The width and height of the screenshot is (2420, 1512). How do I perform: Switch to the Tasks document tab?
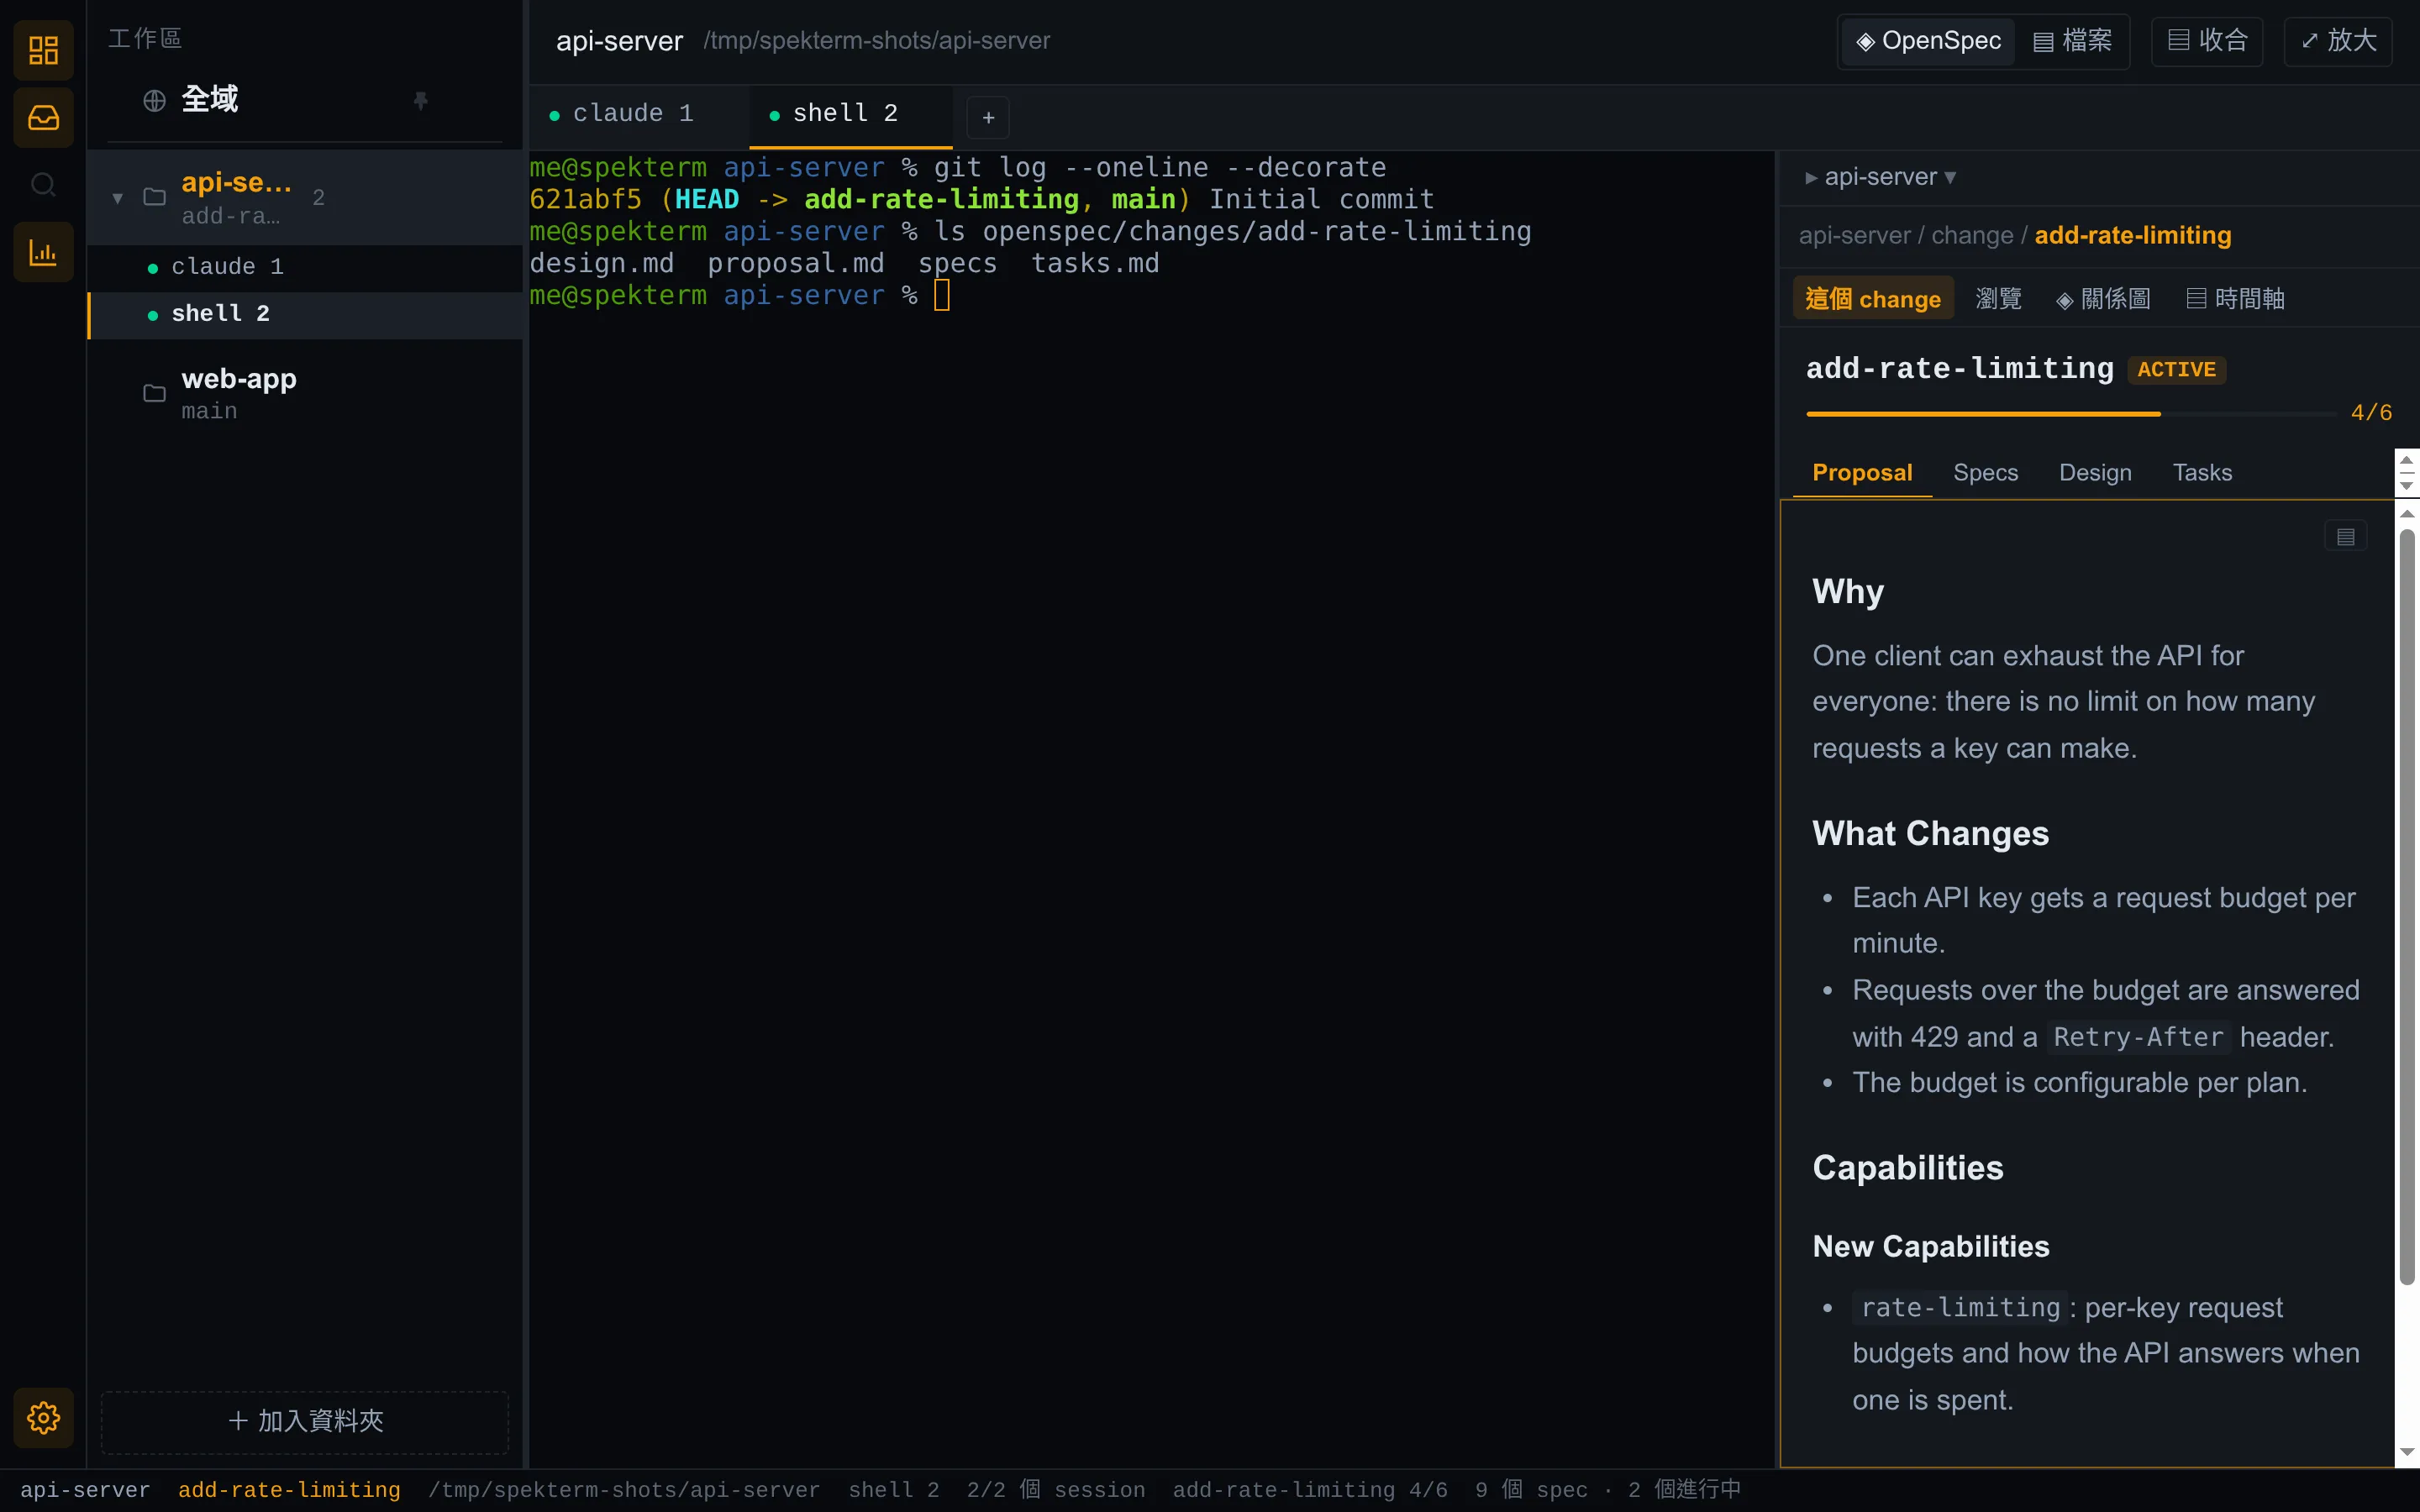click(x=2202, y=473)
